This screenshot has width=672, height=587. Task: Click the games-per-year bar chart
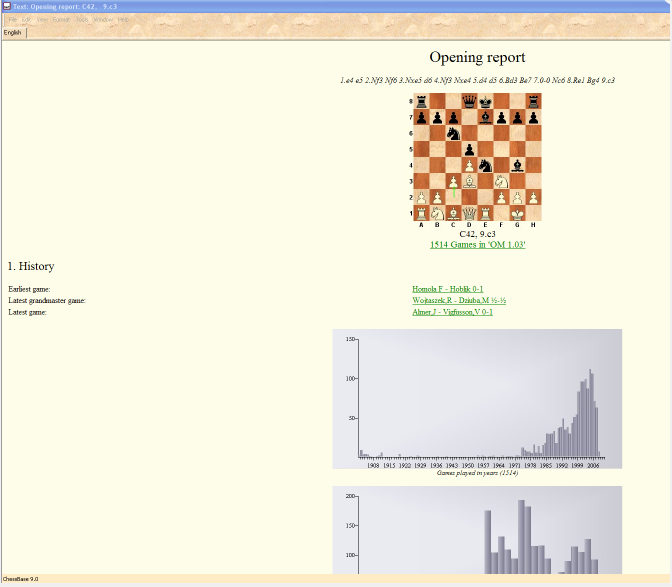coord(477,399)
